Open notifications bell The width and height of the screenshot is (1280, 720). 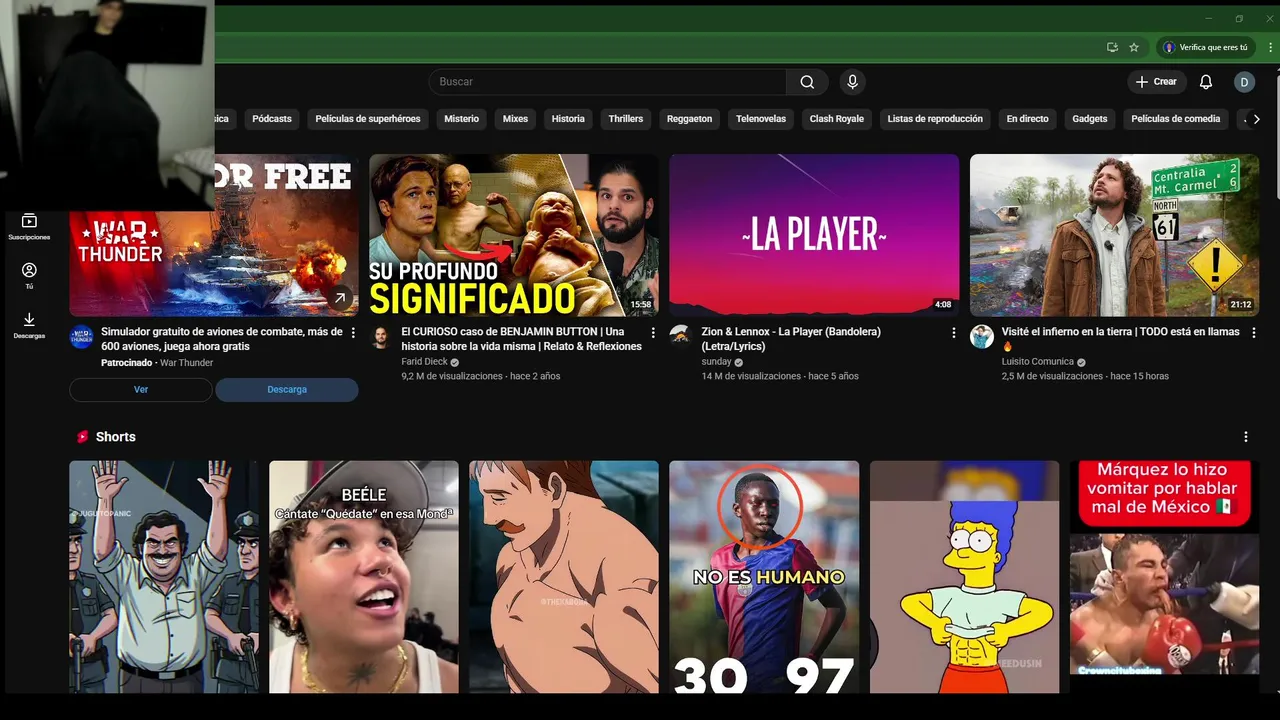[x=1206, y=82]
